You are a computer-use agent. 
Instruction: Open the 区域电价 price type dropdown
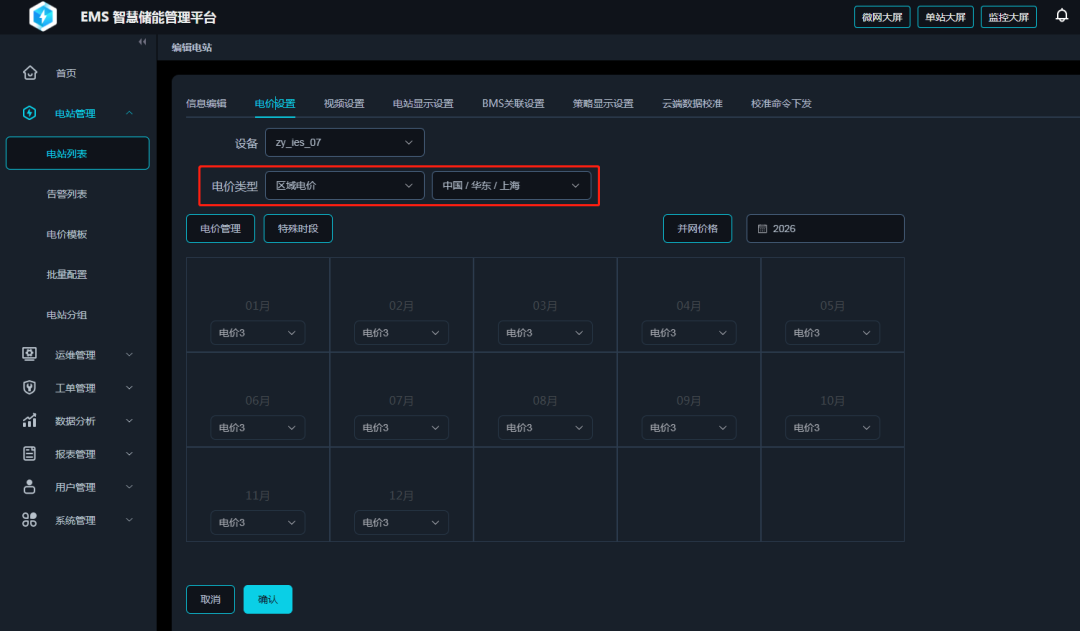pos(344,186)
